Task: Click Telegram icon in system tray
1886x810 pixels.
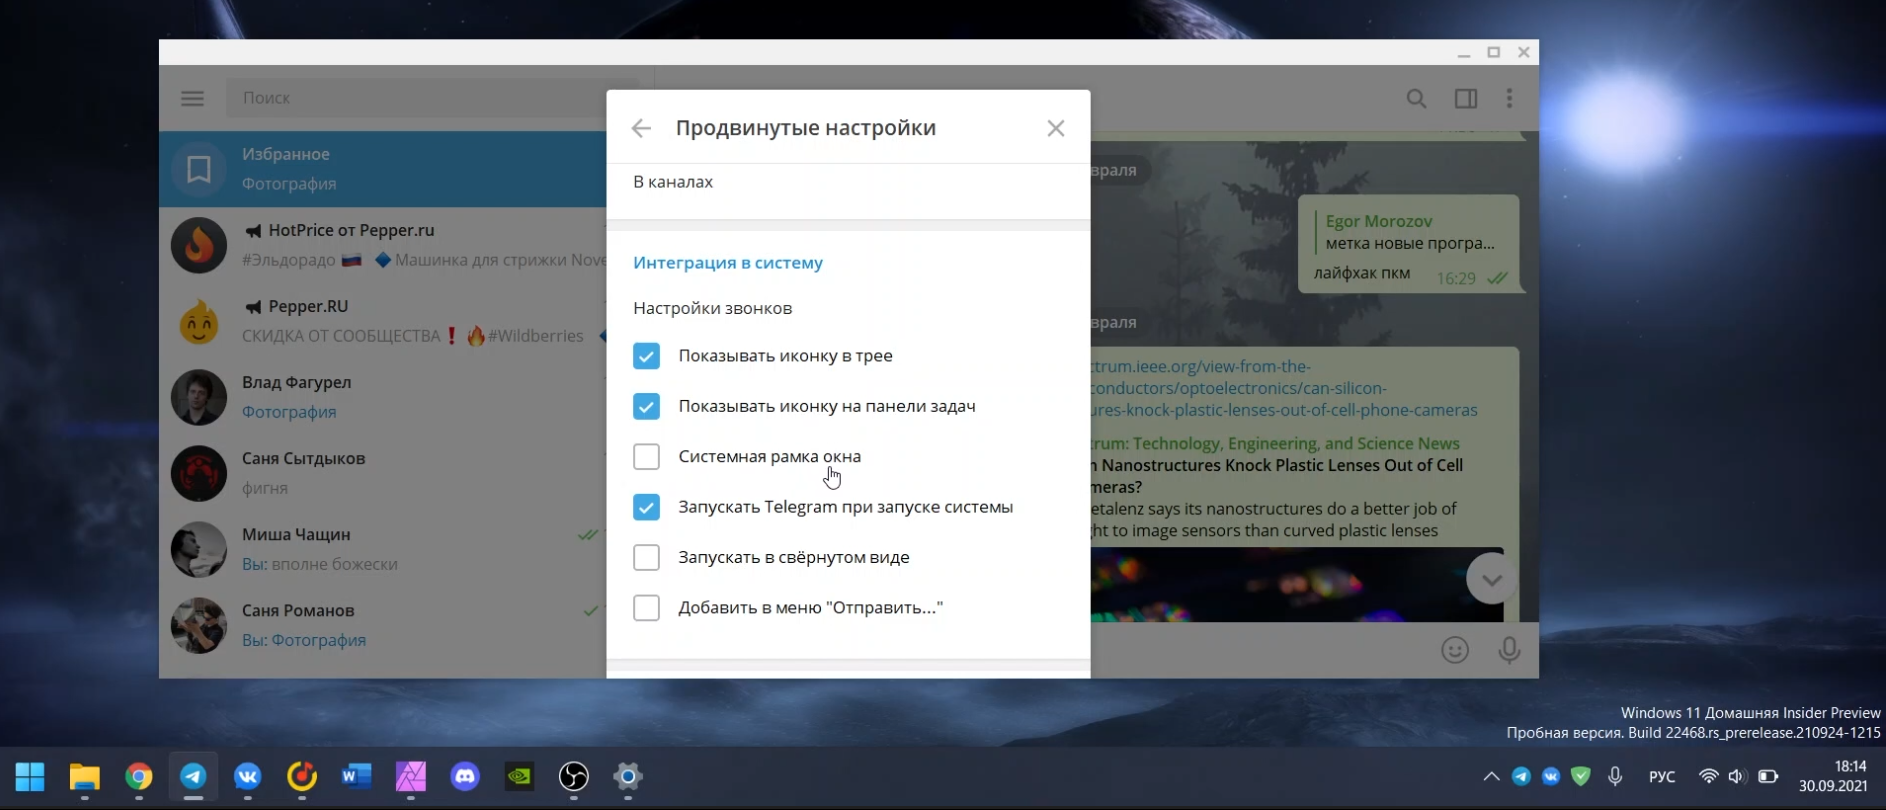Action: tap(1521, 776)
